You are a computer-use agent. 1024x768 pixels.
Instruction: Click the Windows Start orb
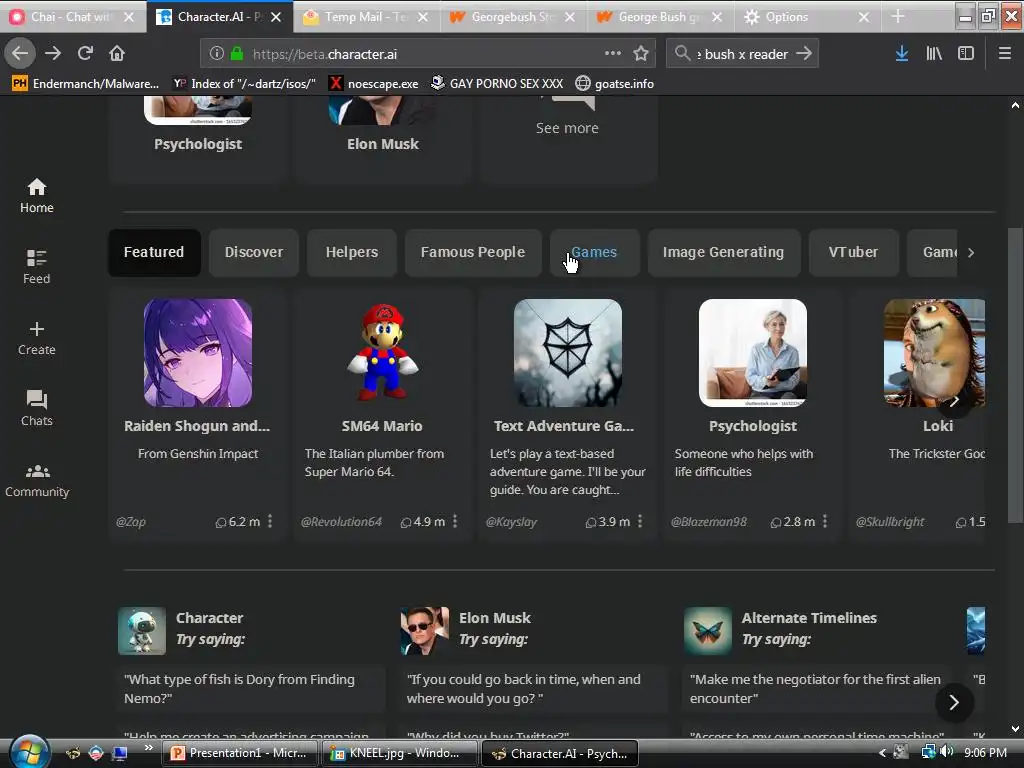coord(29,752)
